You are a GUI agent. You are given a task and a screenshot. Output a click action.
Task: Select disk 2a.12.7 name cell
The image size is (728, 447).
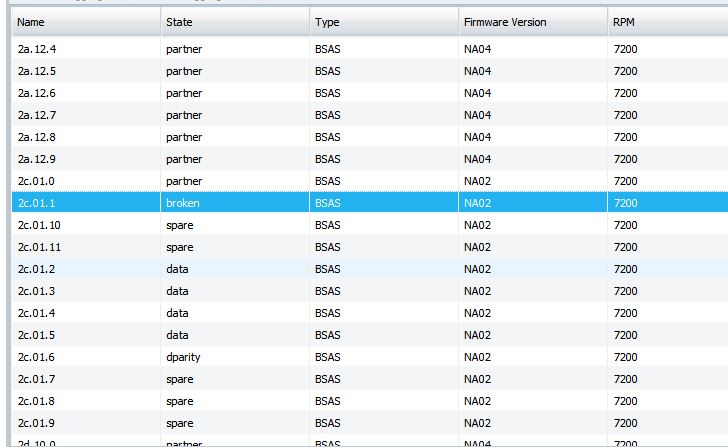[x=86, y=115]
